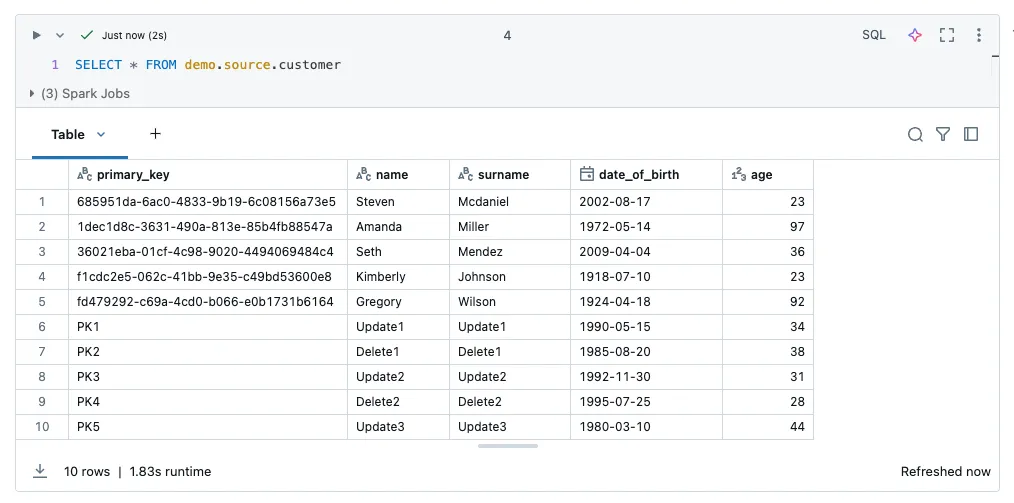
Task: Search the results table
Action: (915, 135)
